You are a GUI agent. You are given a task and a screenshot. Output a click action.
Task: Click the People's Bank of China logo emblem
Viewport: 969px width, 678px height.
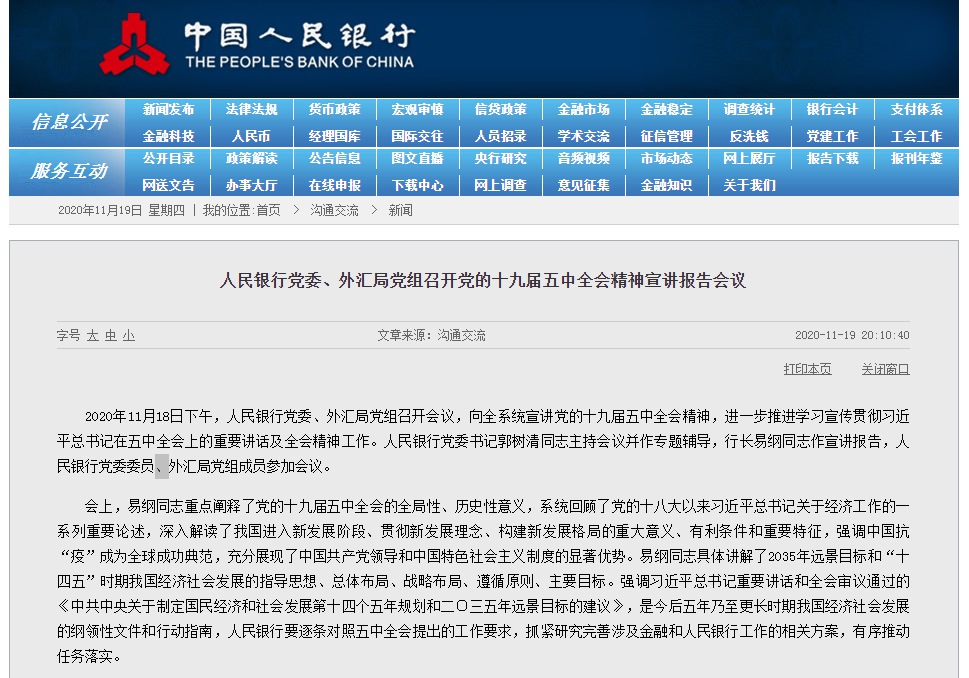[x=135, y=44]
